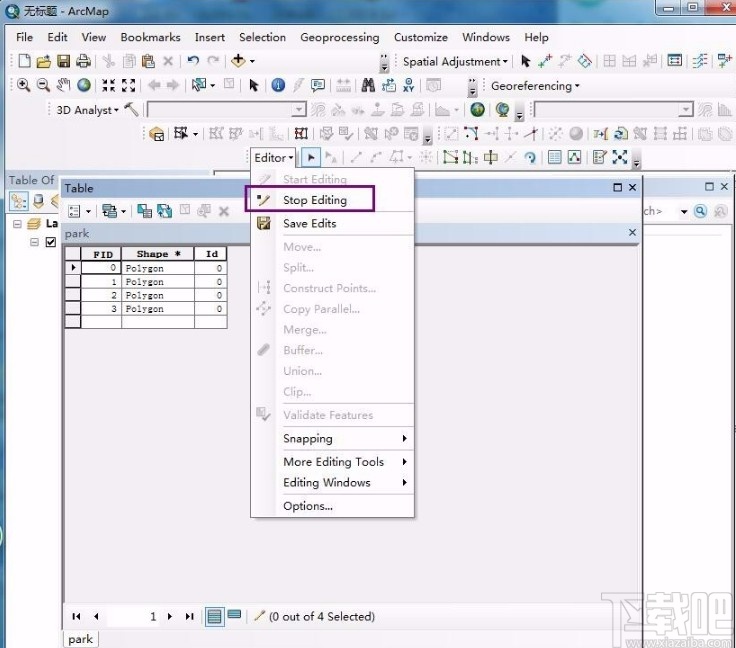Select the Zoom In magnifier tool
This screenshot has height=648, width=736.
click(23, 85)
